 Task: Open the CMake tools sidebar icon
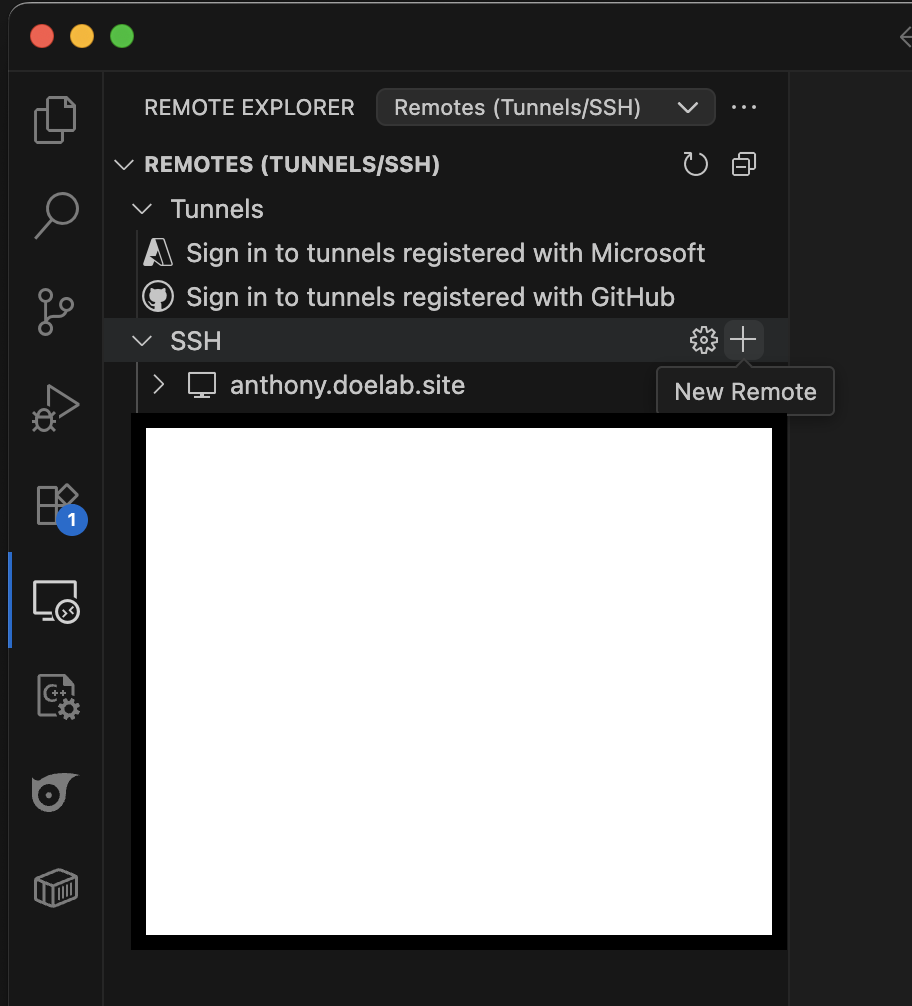[x=58, y=697]
